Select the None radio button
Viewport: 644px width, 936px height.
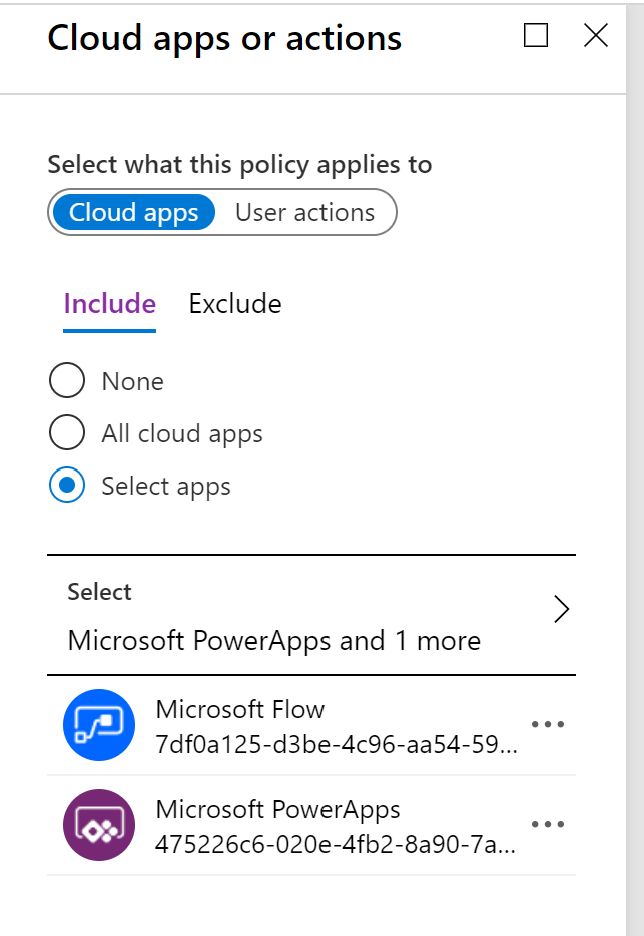[66, 380]
